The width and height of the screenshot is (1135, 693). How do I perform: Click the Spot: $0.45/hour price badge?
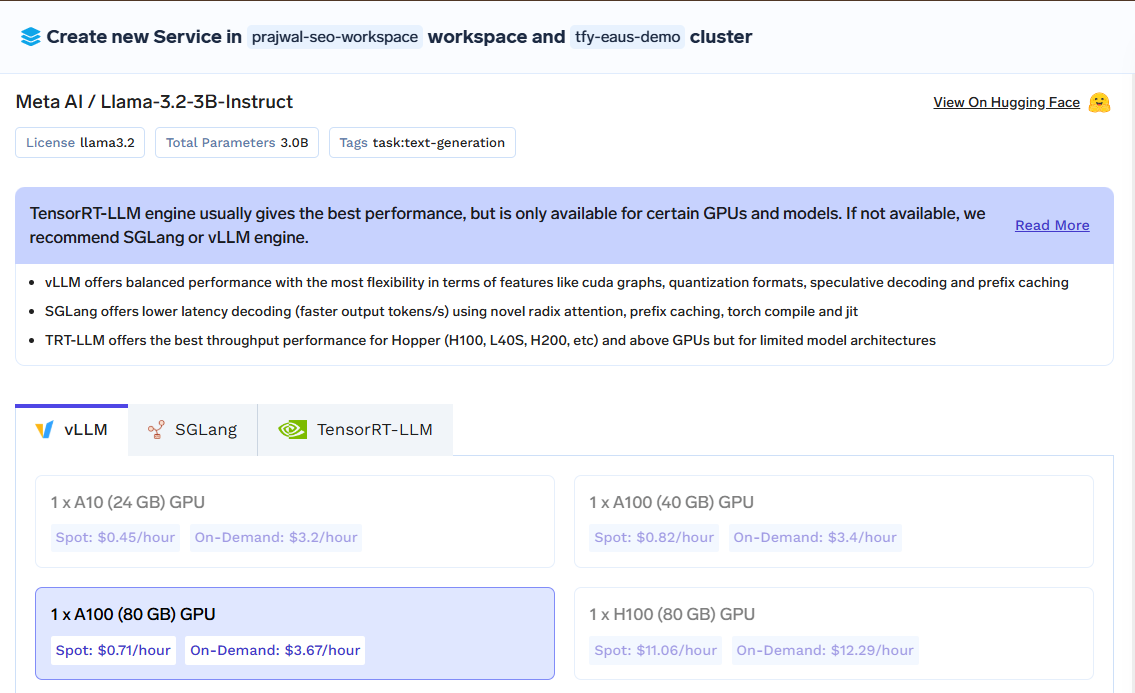115,537
